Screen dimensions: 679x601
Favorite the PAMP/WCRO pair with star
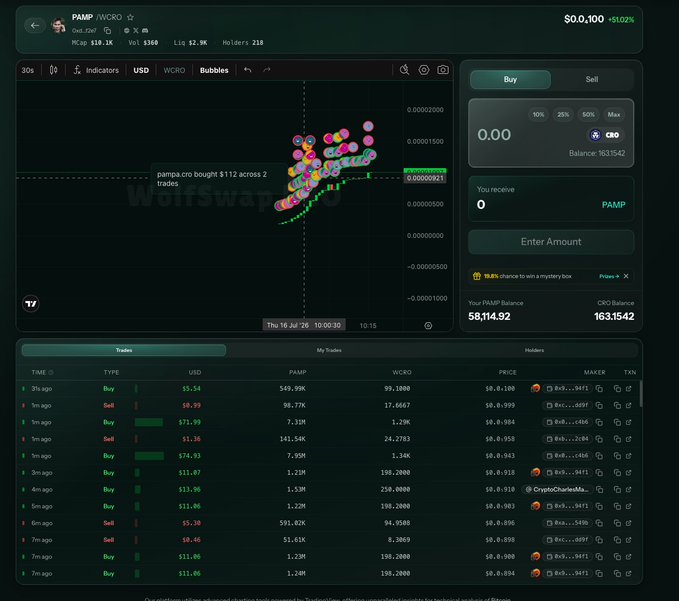pos(130,17)
